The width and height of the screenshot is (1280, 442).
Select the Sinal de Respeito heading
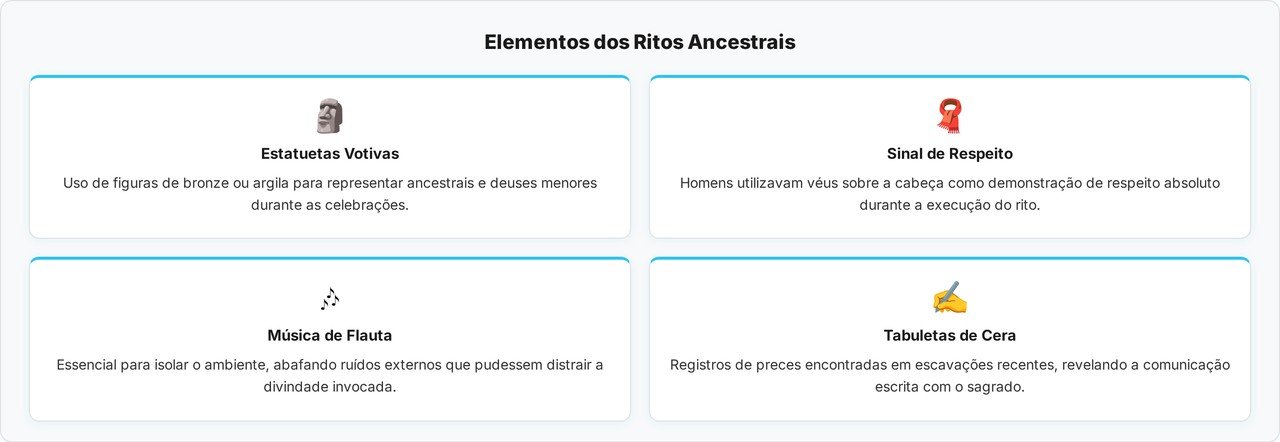949,154
